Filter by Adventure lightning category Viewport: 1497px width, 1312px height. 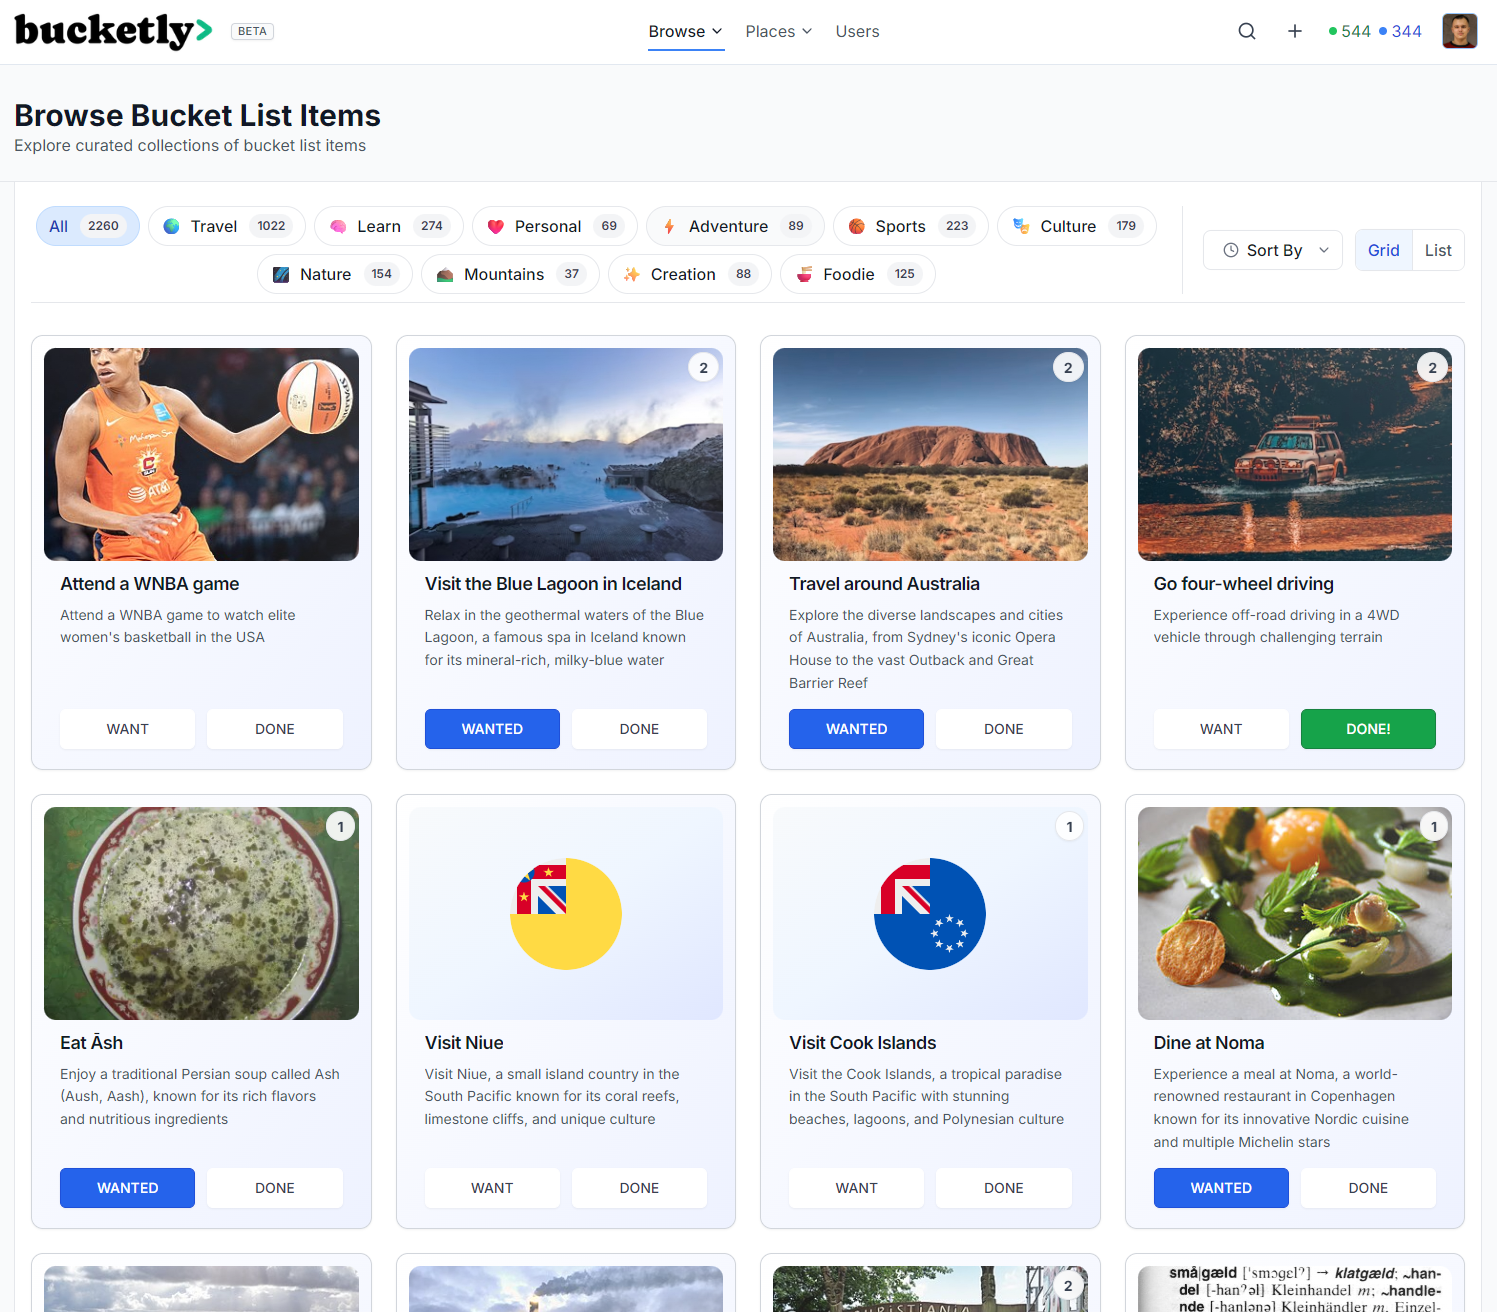pyautogui.click(x=735, y=226)
